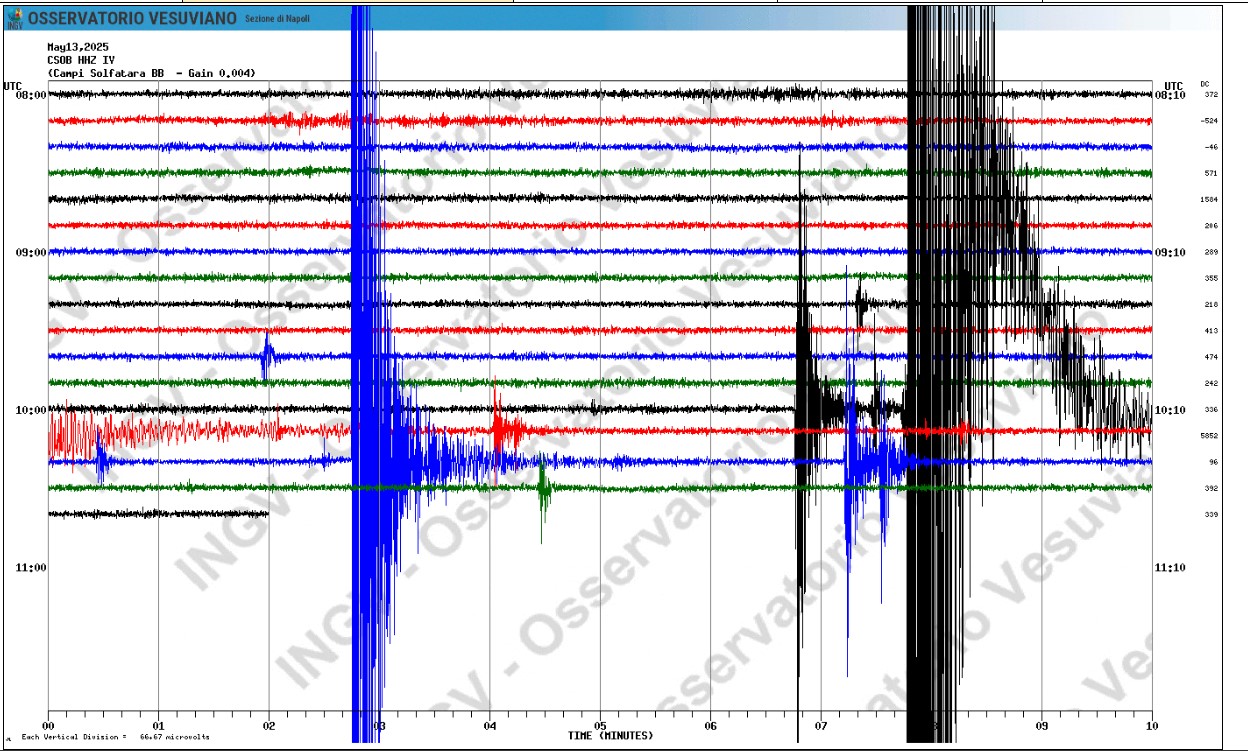
Task: Select DC value '289'
Action: (x=1211, y=252)
